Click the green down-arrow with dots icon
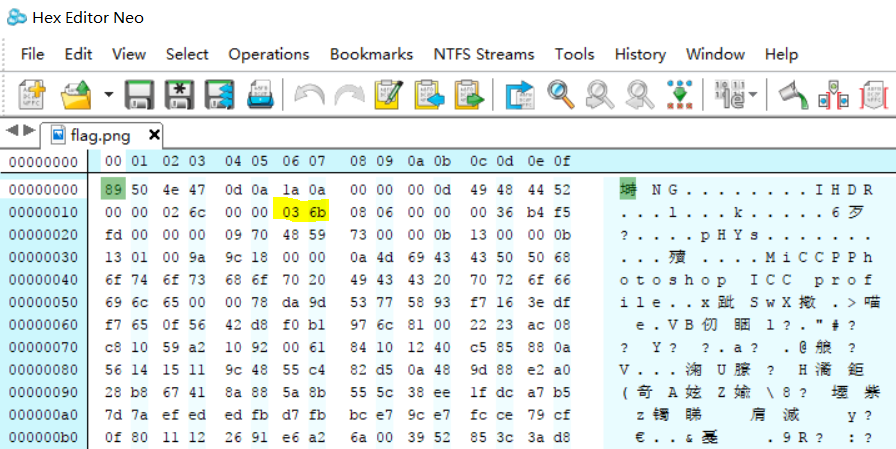 680,94
